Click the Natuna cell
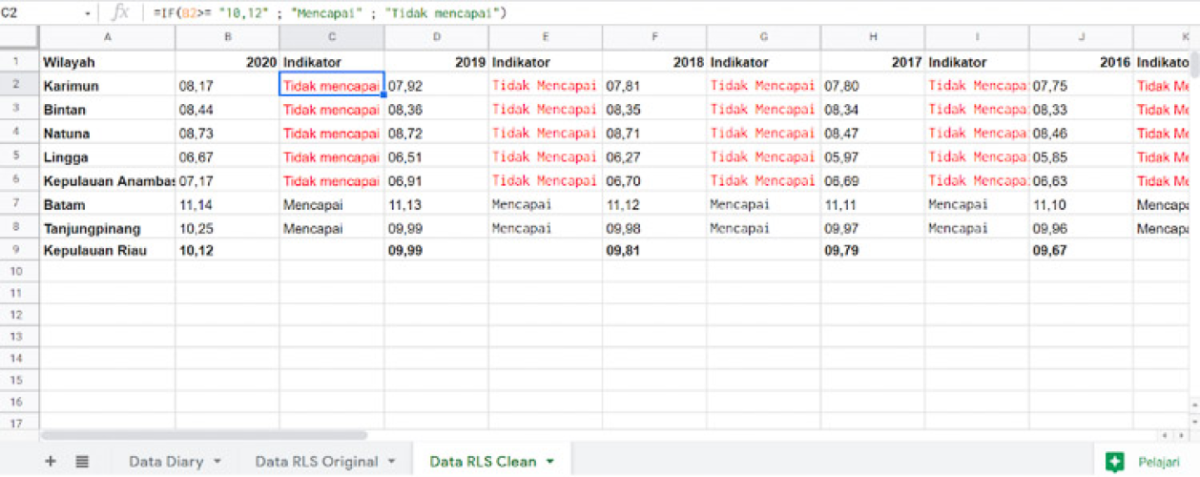The width and height of the screenshot is (1200, 477). [107, 133]
